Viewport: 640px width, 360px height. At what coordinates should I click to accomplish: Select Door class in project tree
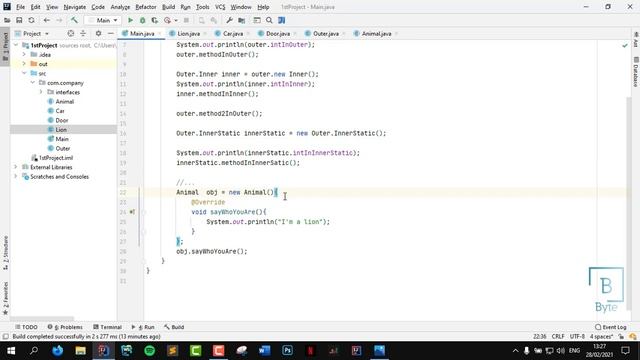(62, 120)
